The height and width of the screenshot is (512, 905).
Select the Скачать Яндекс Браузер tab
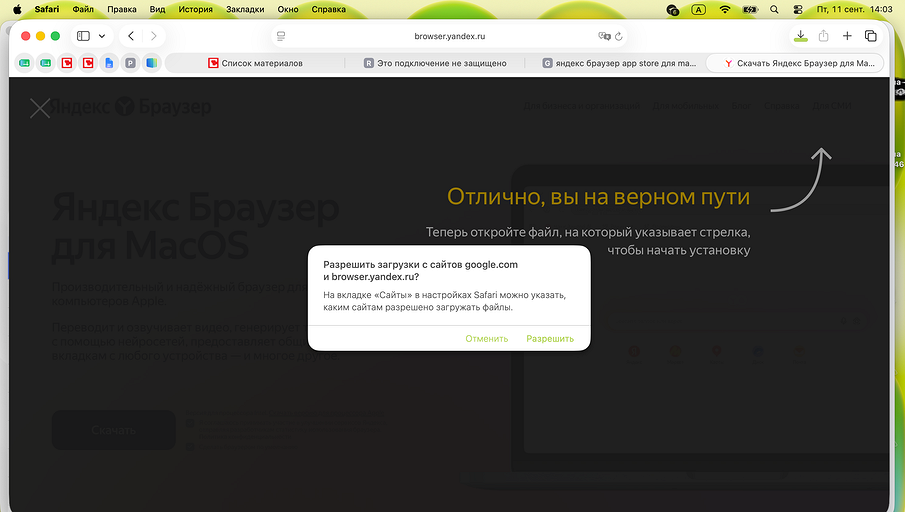click(x=795, y=63)
